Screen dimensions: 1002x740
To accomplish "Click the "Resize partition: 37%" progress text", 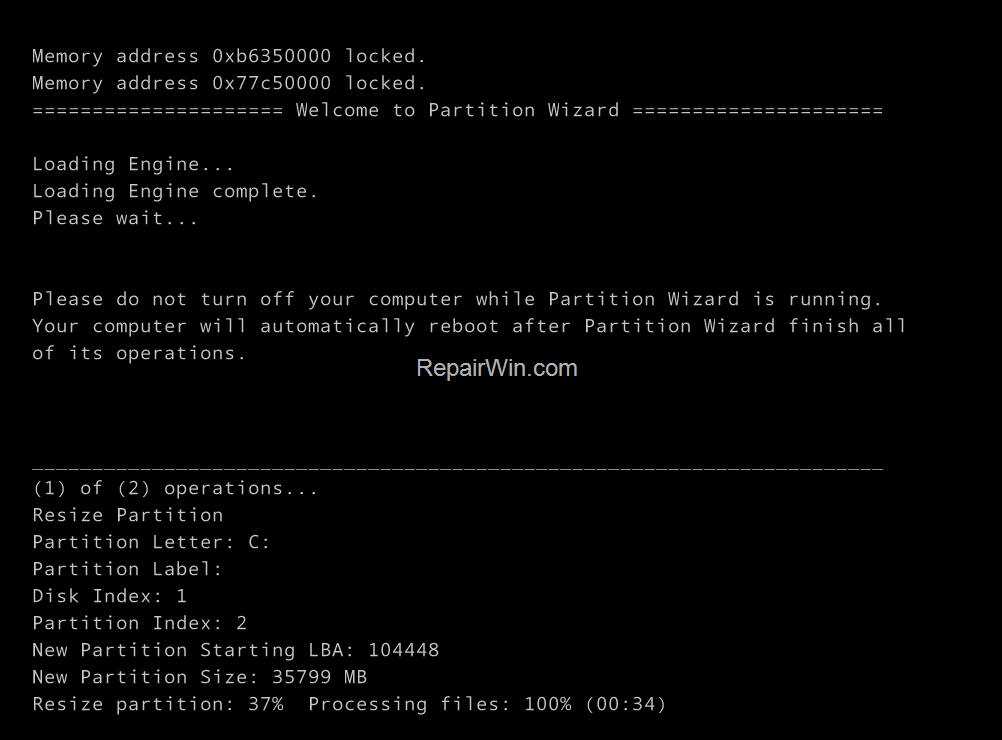I will pos(157,704).
